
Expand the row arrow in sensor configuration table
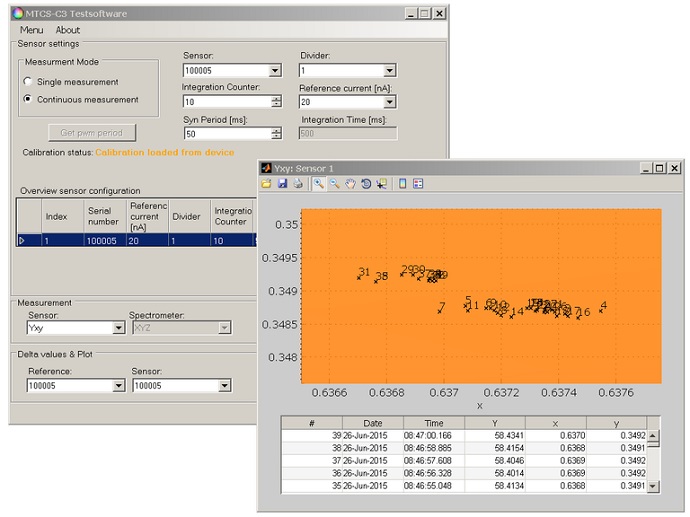pyautogui.click(x=22, y=241)
